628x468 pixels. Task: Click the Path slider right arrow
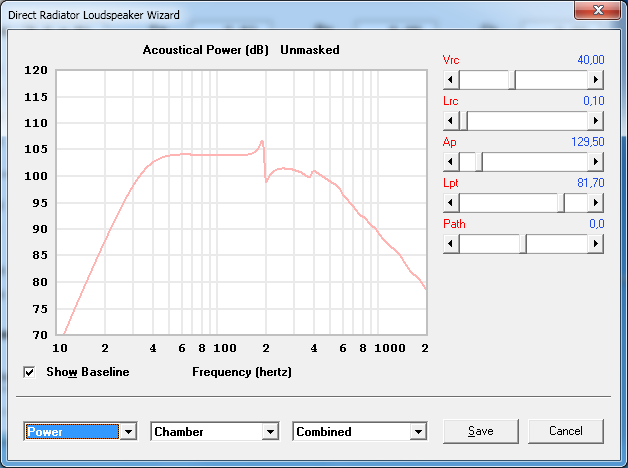click(x=596, y=243)
